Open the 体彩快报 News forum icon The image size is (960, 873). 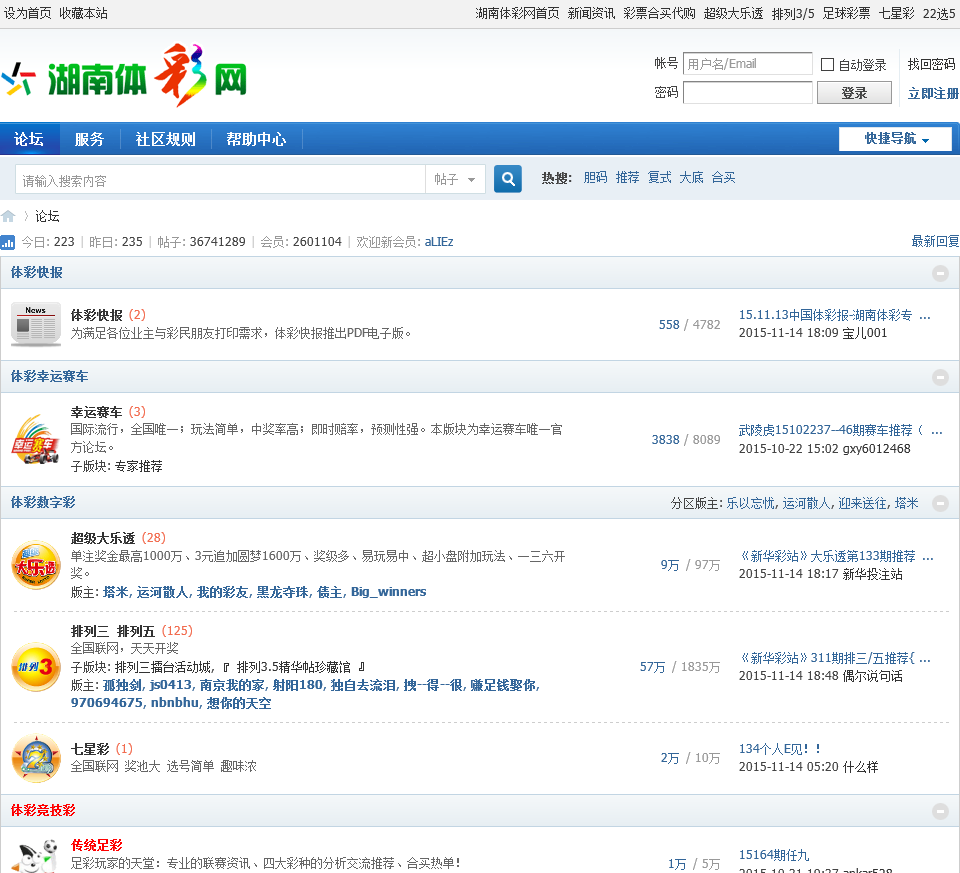point(36,324)
